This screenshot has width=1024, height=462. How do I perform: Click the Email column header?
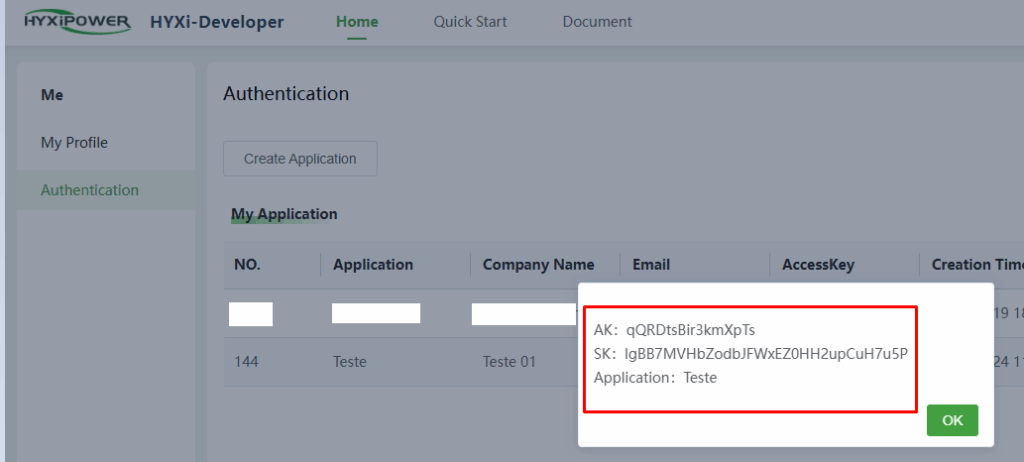[x=651, y=265]
